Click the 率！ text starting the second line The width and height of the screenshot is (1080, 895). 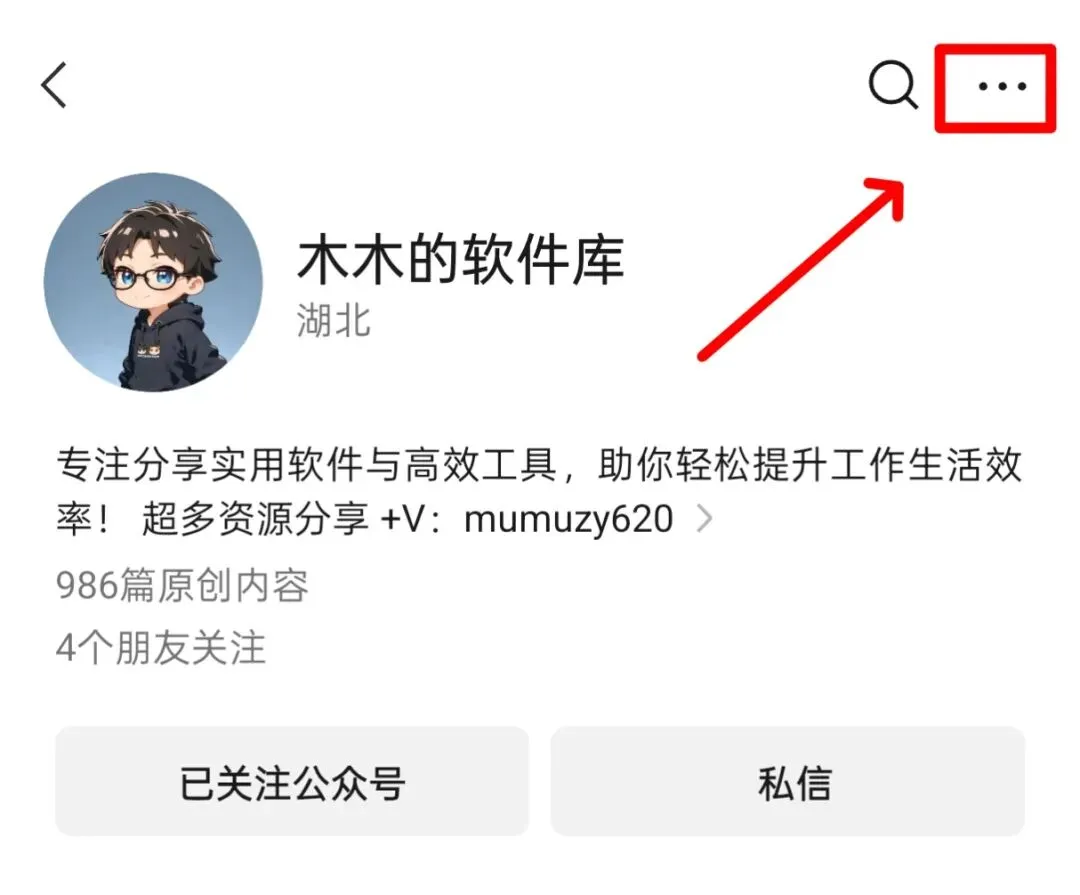pyautogui.click(x=83, y=519)
